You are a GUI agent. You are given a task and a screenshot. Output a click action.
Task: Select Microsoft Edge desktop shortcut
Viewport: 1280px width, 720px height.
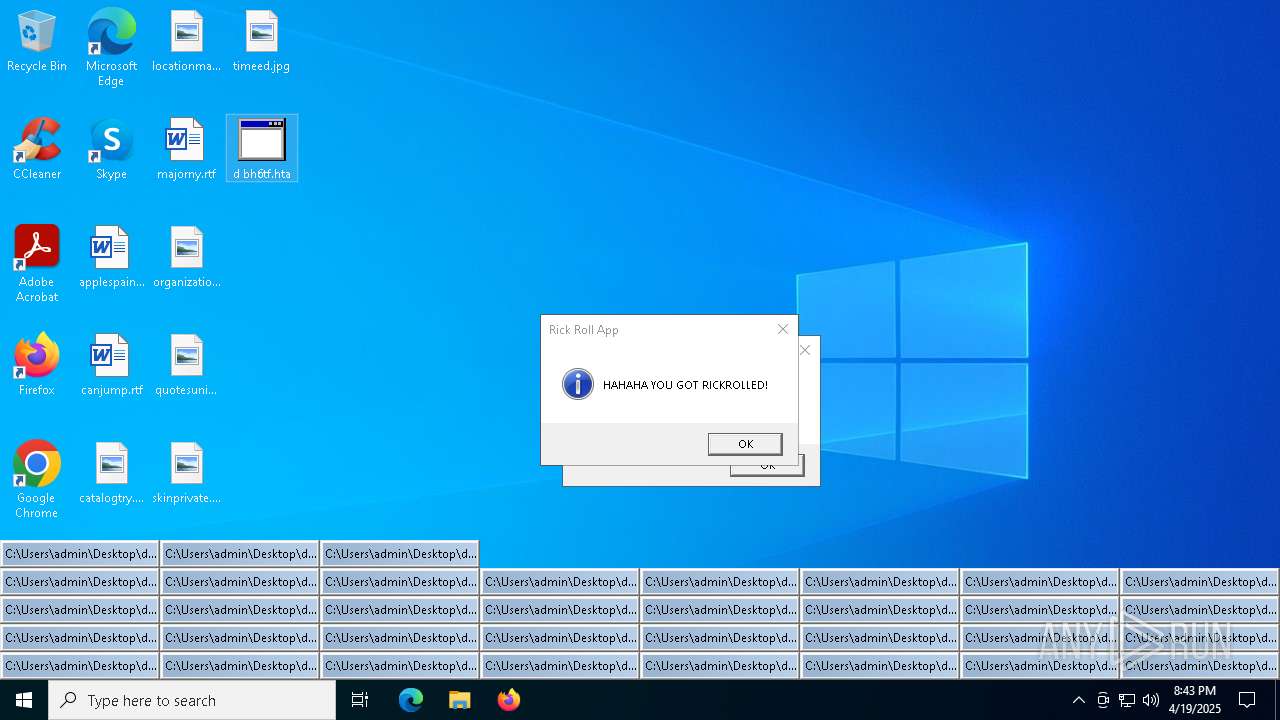point(111,47)
